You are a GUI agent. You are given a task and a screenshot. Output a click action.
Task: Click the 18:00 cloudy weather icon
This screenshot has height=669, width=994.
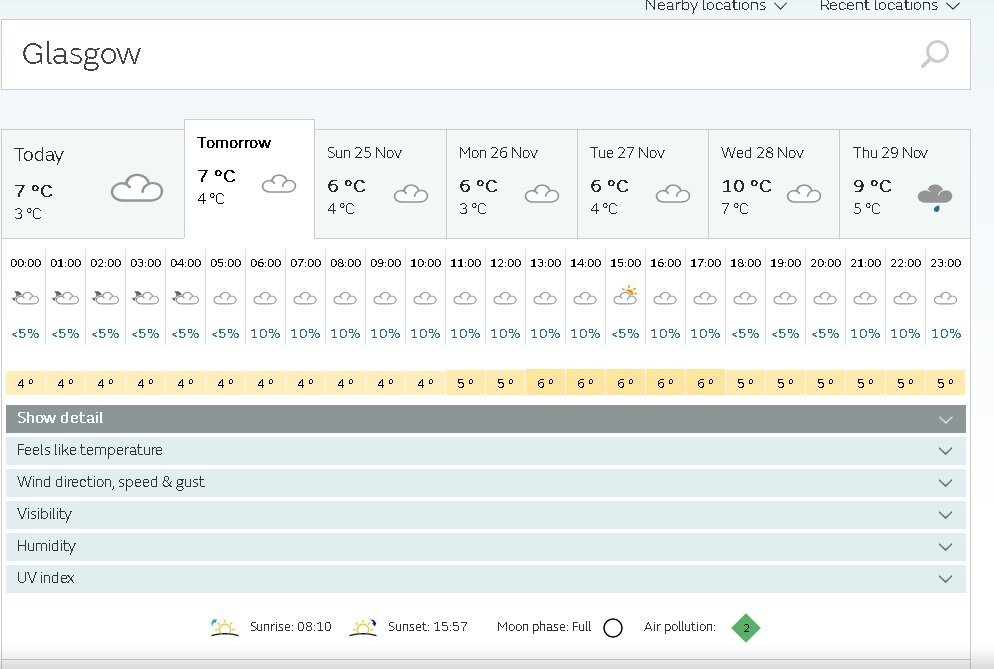pos(745,298)
